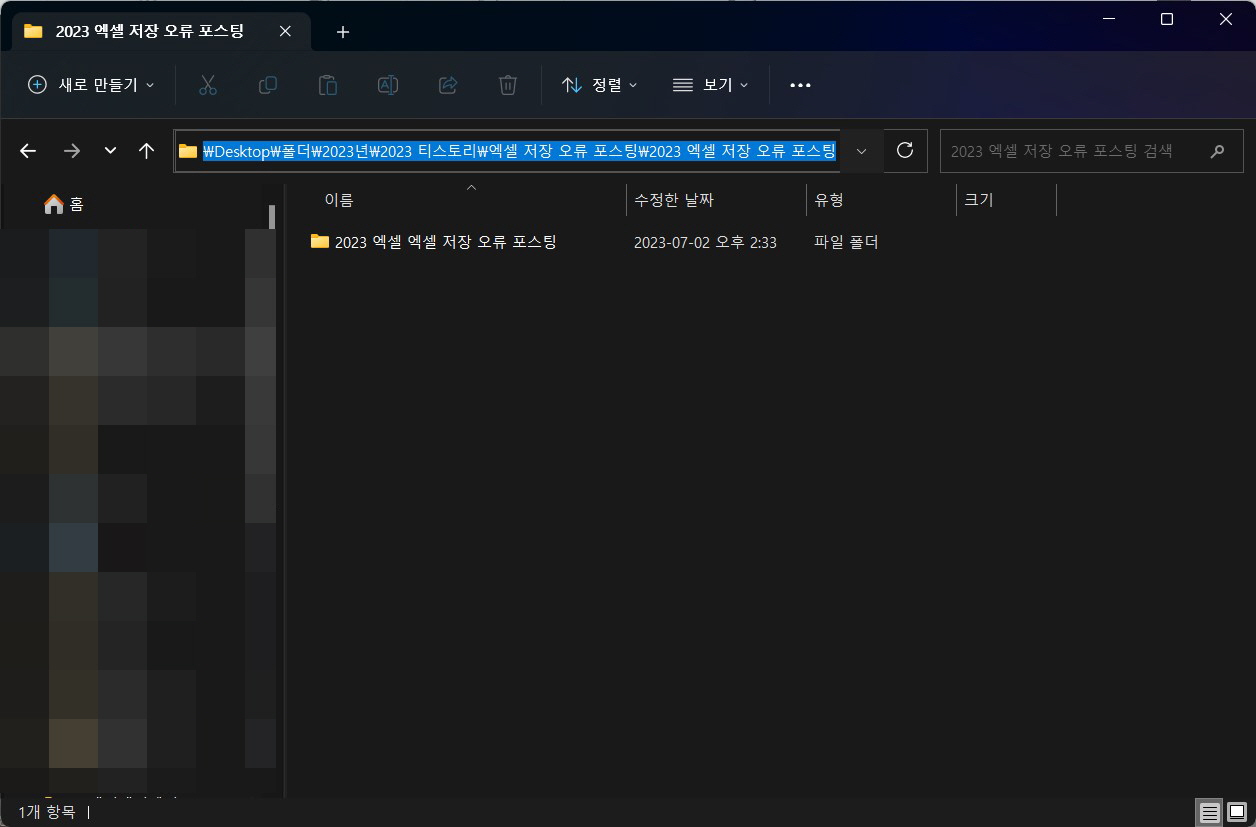Open the 새로 만들기 dropdown
1256x827 pixels.
click(x=89, y=85)
